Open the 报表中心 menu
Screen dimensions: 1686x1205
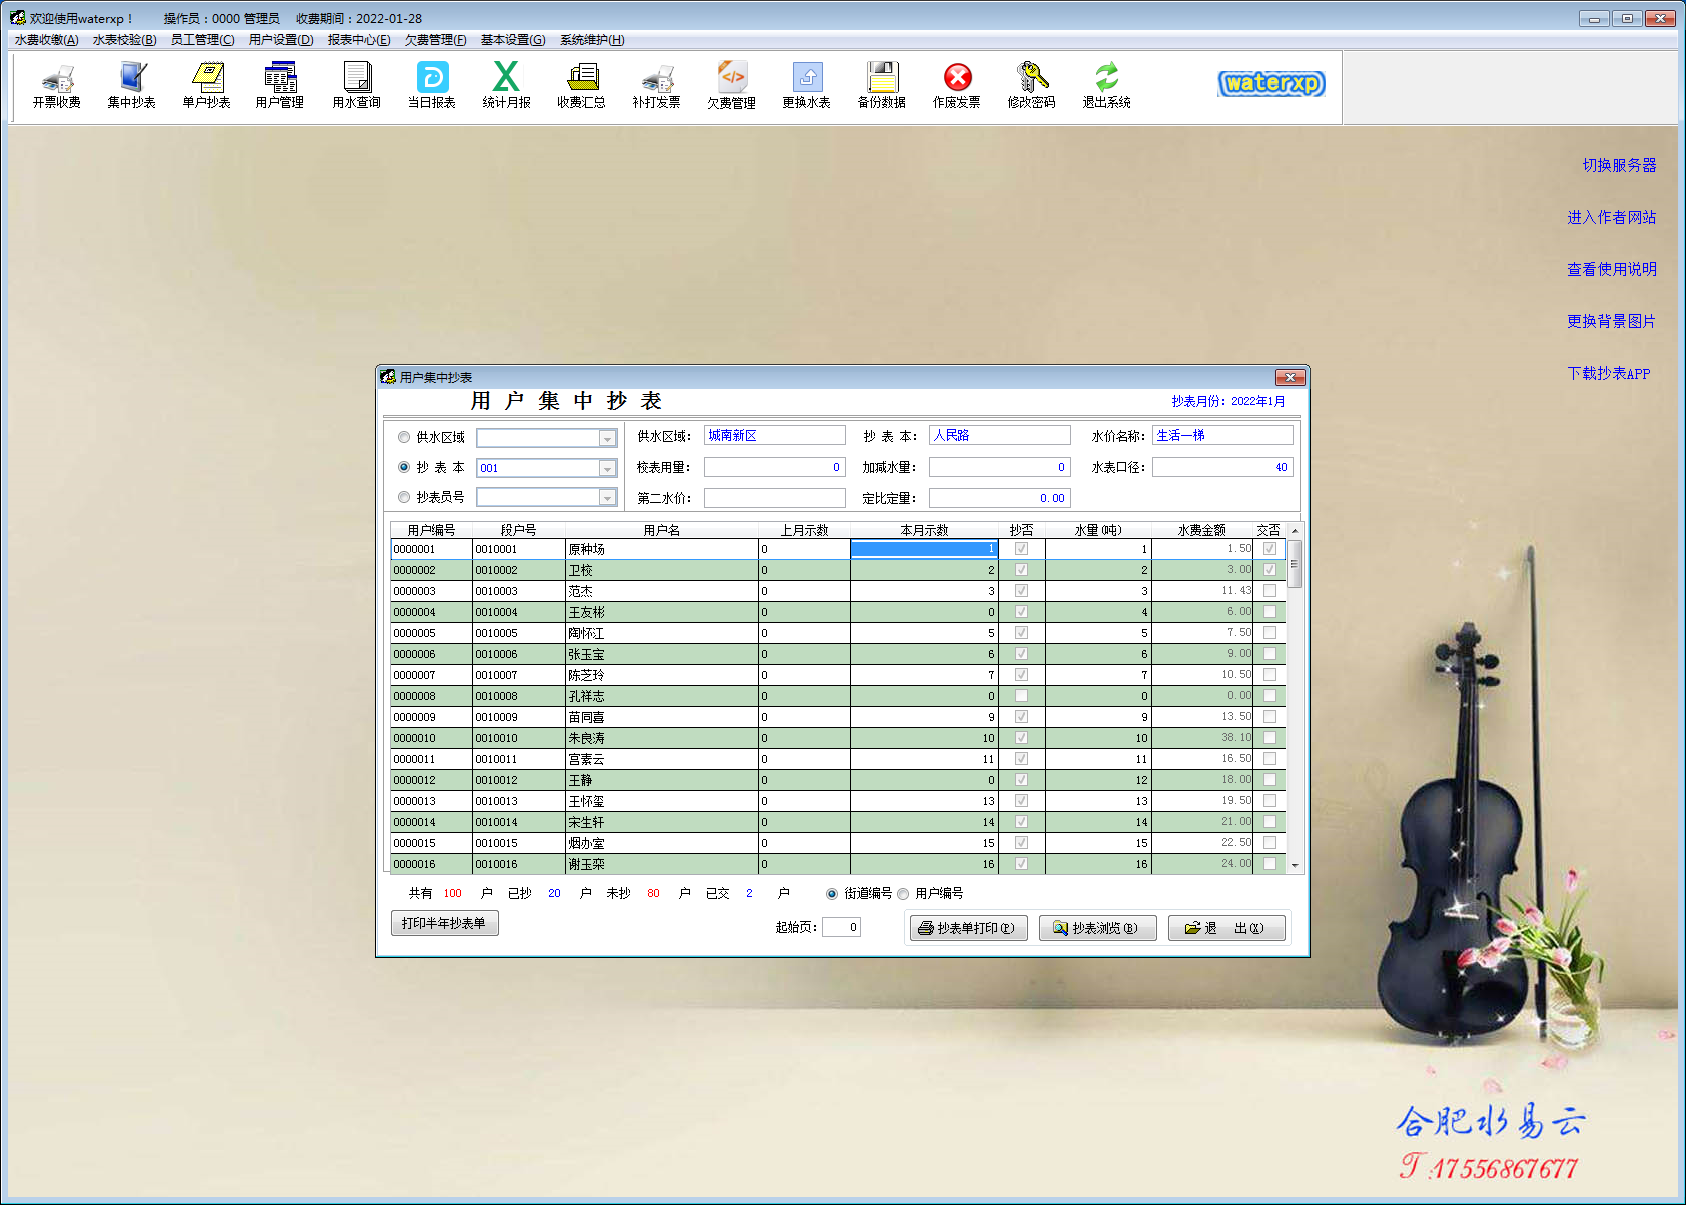click(x=358, y=40)
